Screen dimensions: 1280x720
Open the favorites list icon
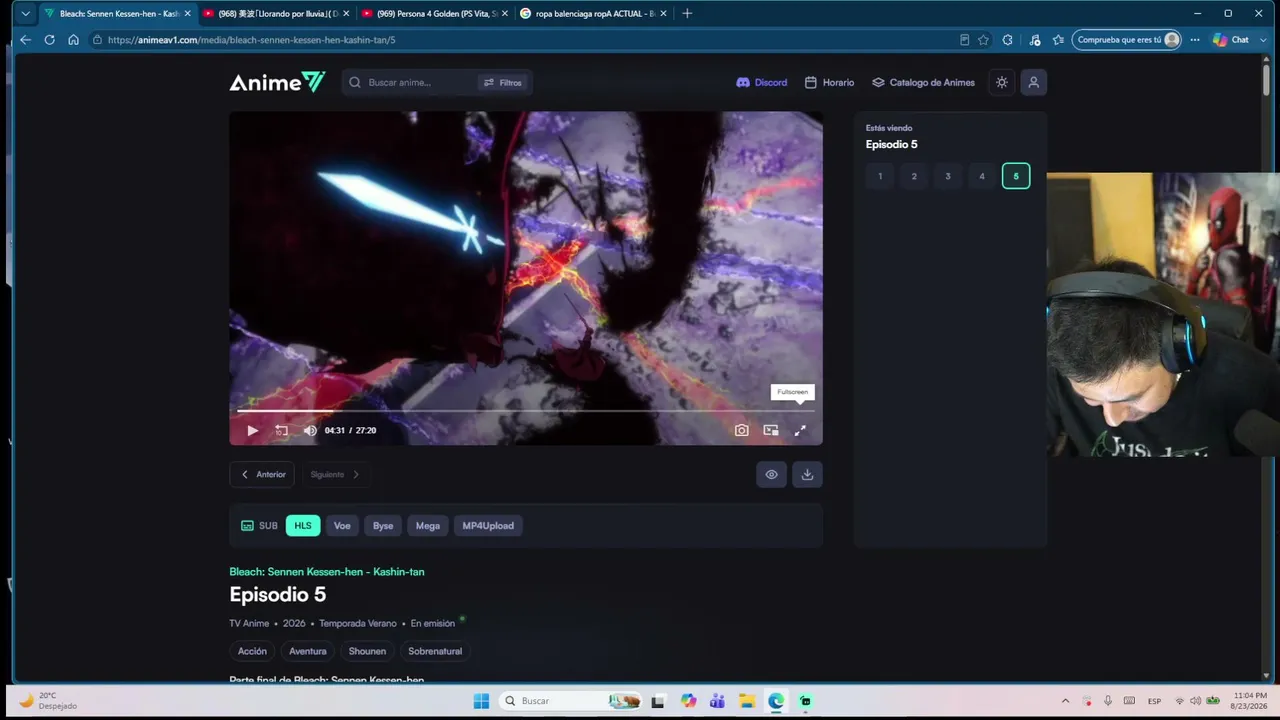pos(1058,40)
